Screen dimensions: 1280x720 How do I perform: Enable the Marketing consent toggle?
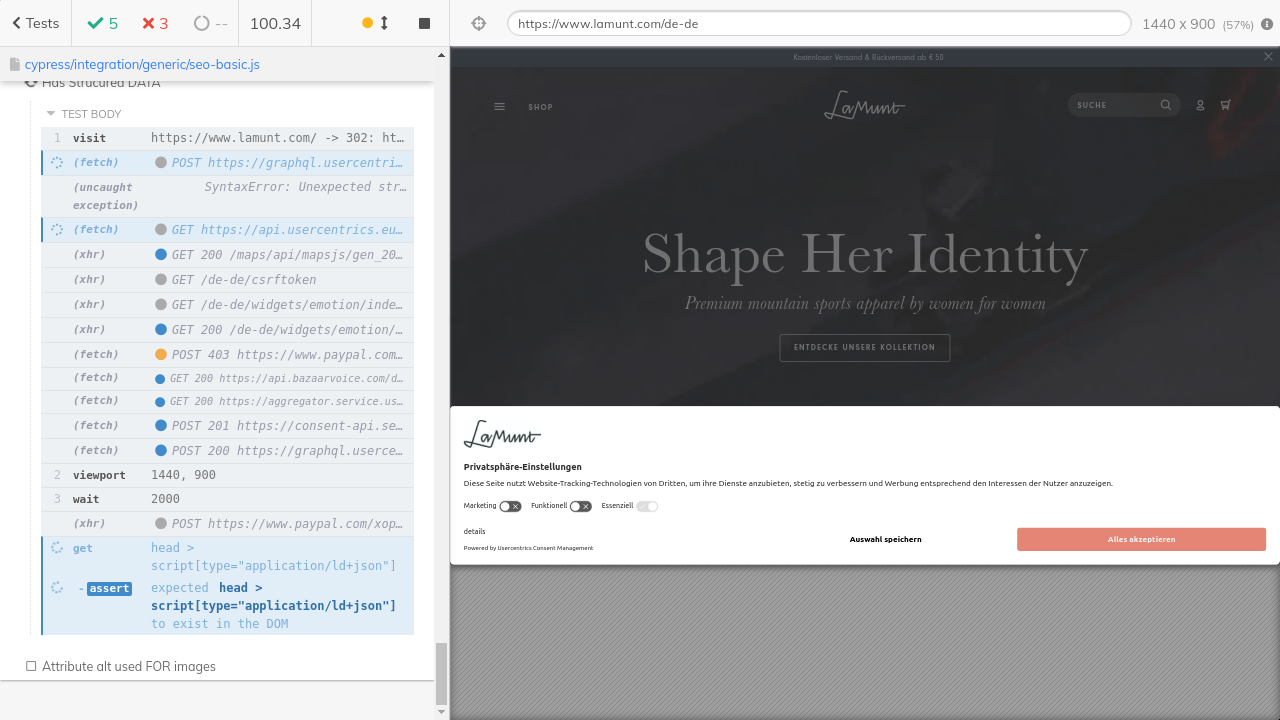[510, 506]
